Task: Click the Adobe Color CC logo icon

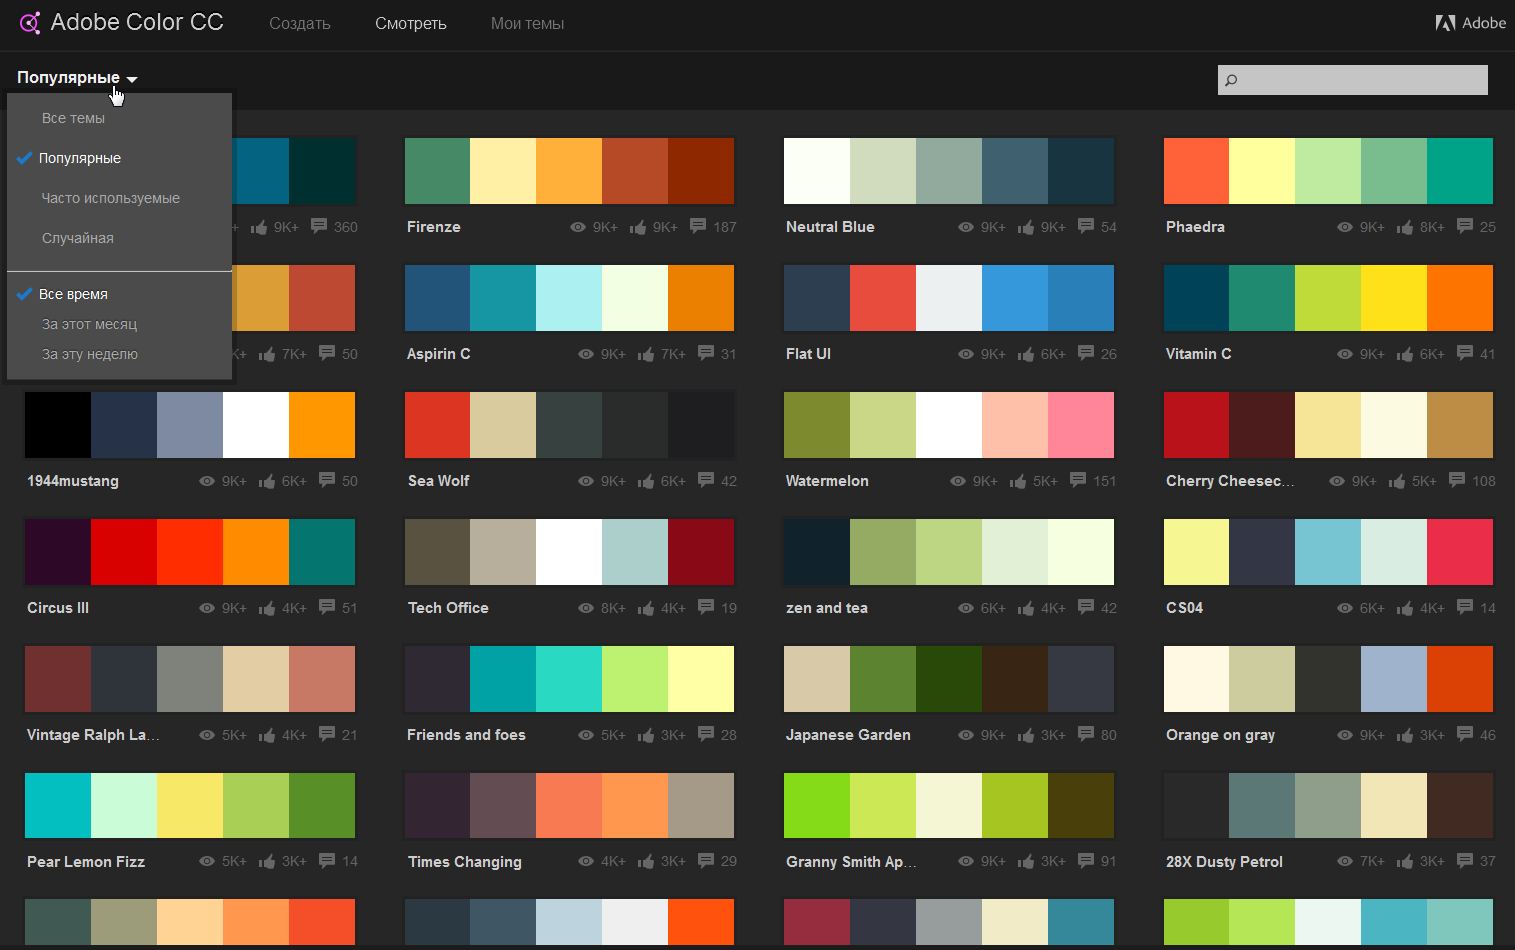Action: (30, 22)
